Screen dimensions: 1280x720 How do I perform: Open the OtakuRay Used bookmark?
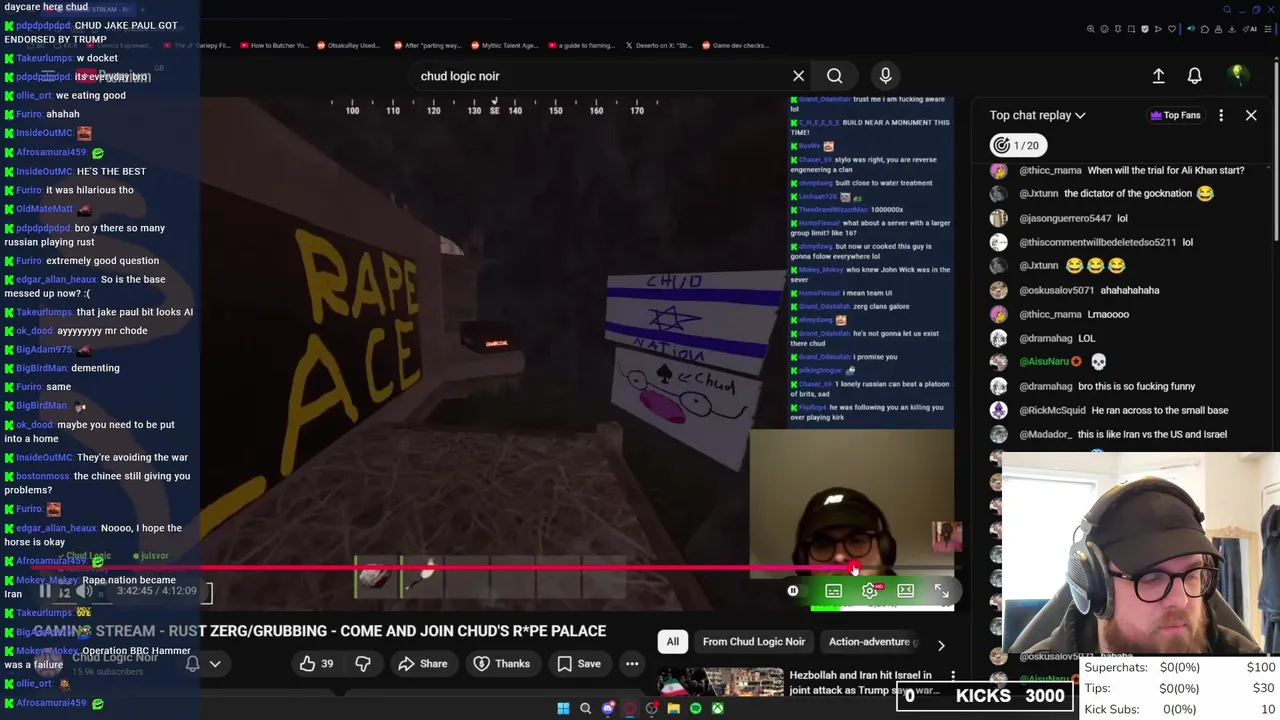[x=349, y=45]
